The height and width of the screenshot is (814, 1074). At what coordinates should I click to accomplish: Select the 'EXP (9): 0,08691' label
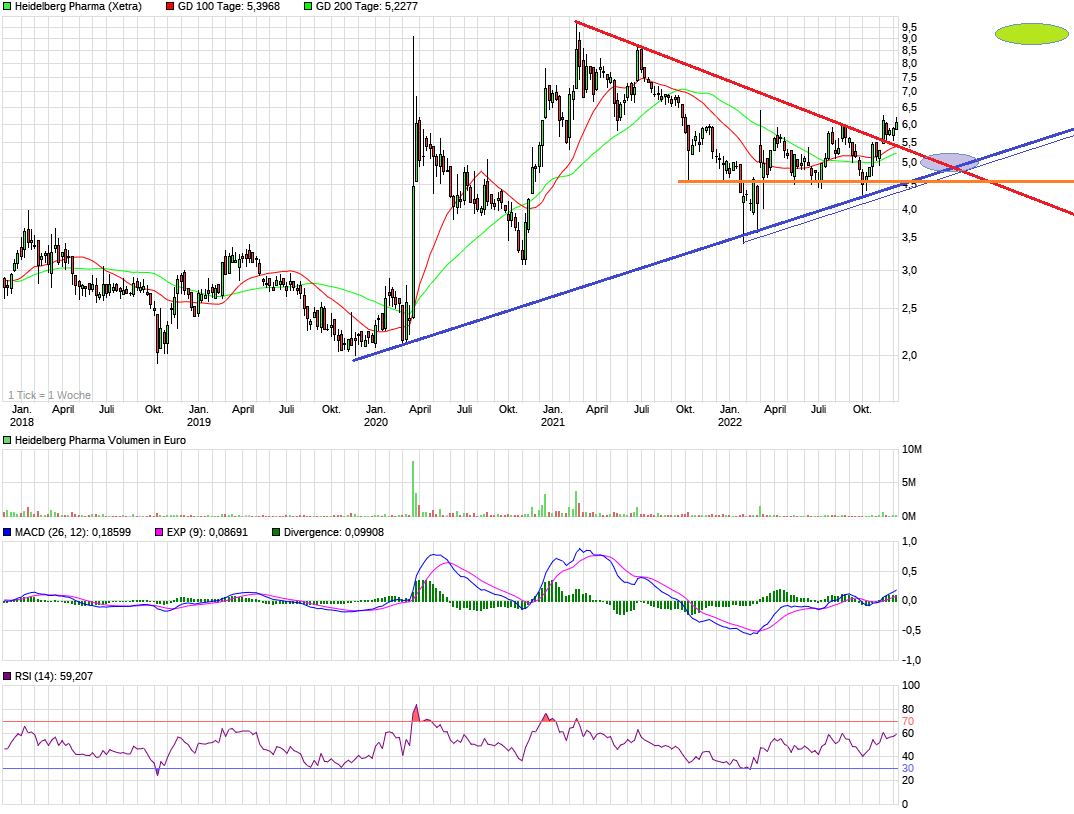(208, 532)
